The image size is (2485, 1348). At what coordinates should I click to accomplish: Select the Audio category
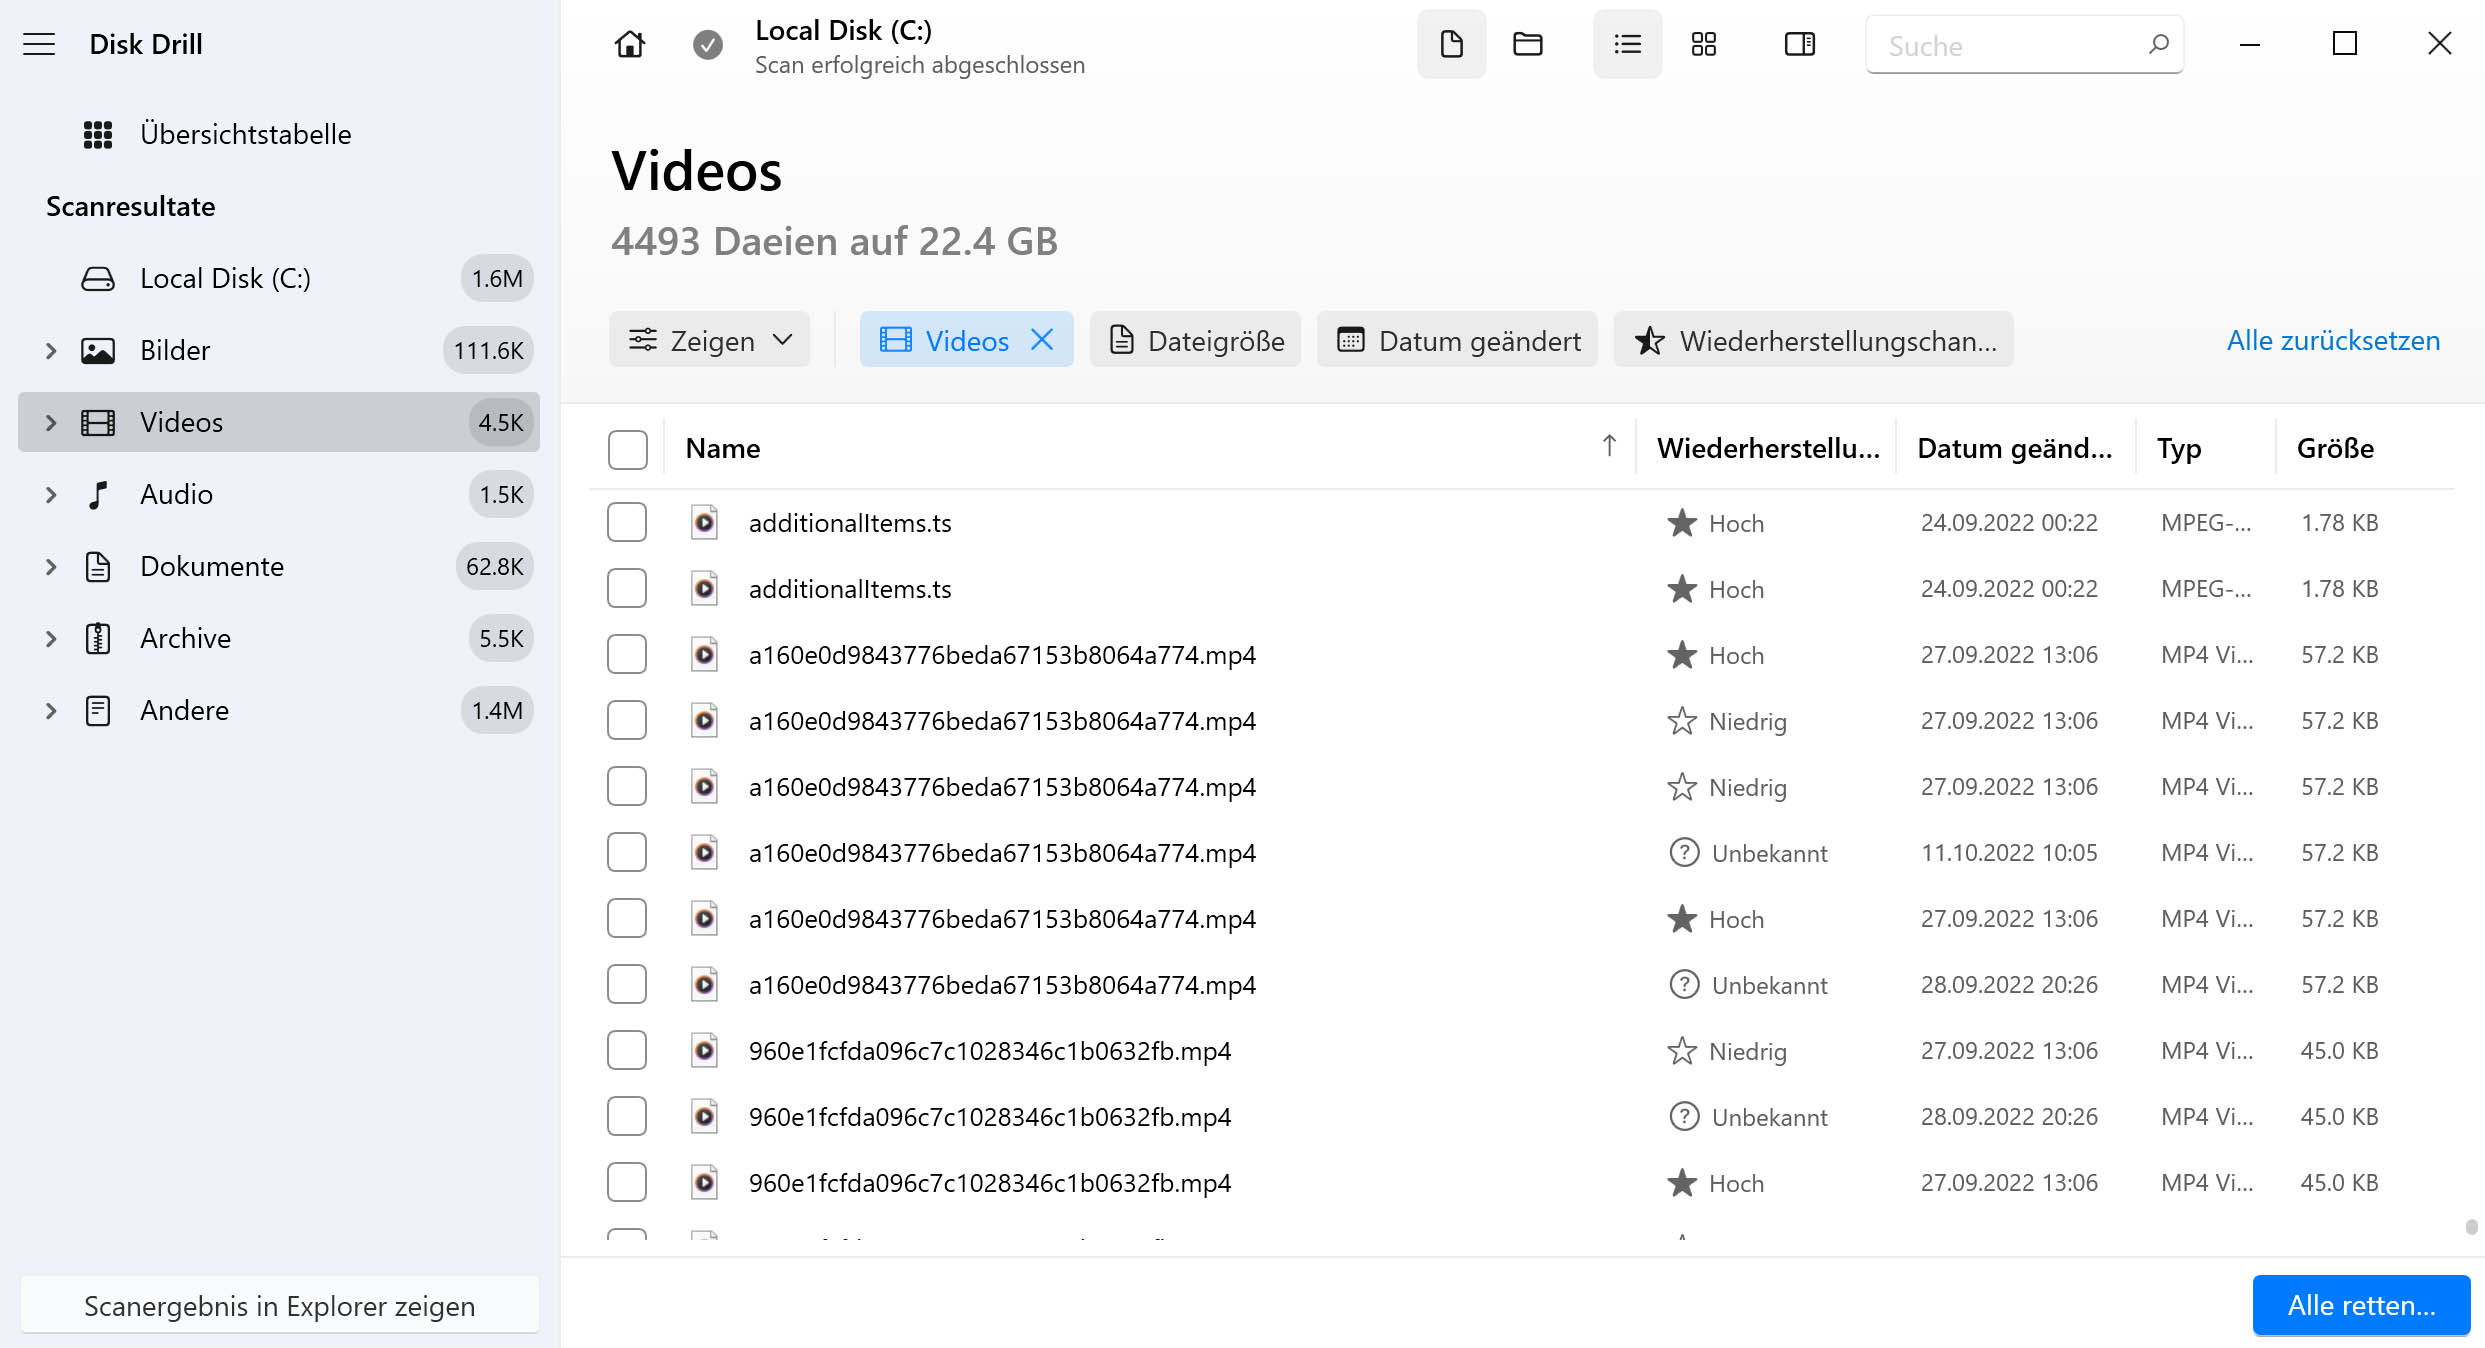[279, 494]
